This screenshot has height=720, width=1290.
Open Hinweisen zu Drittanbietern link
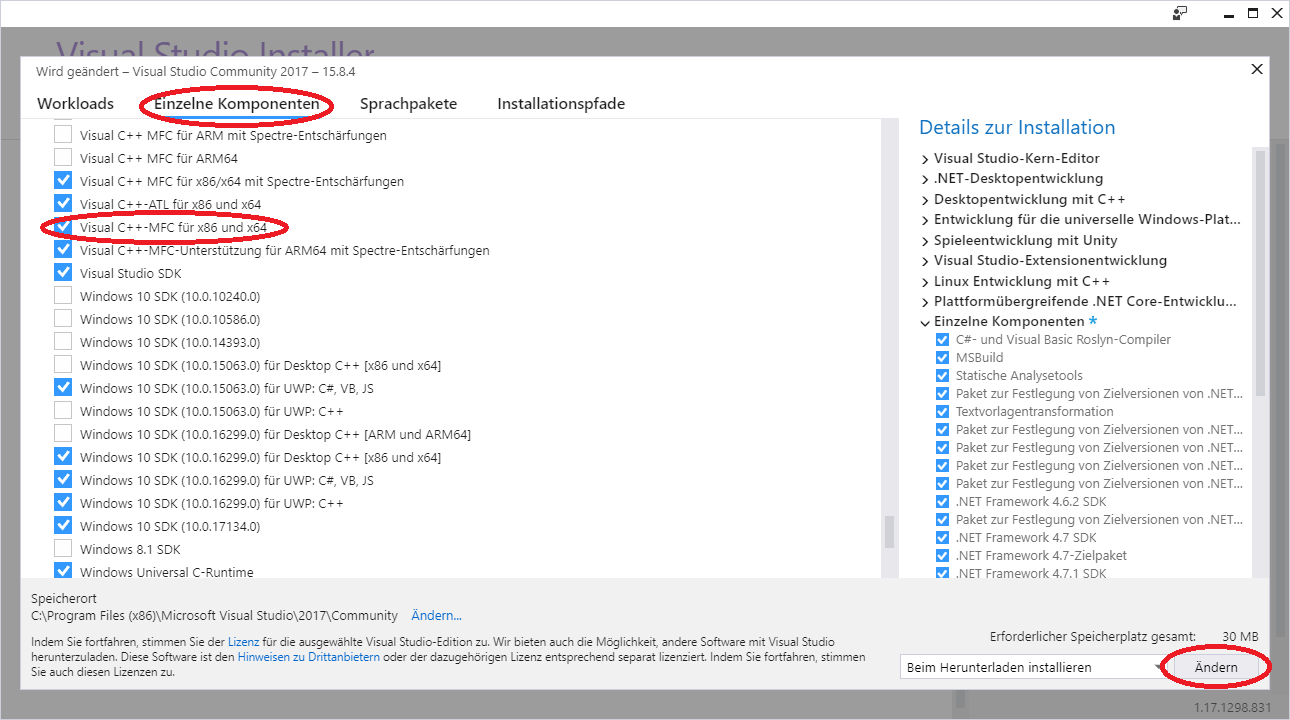click(308, 657)
